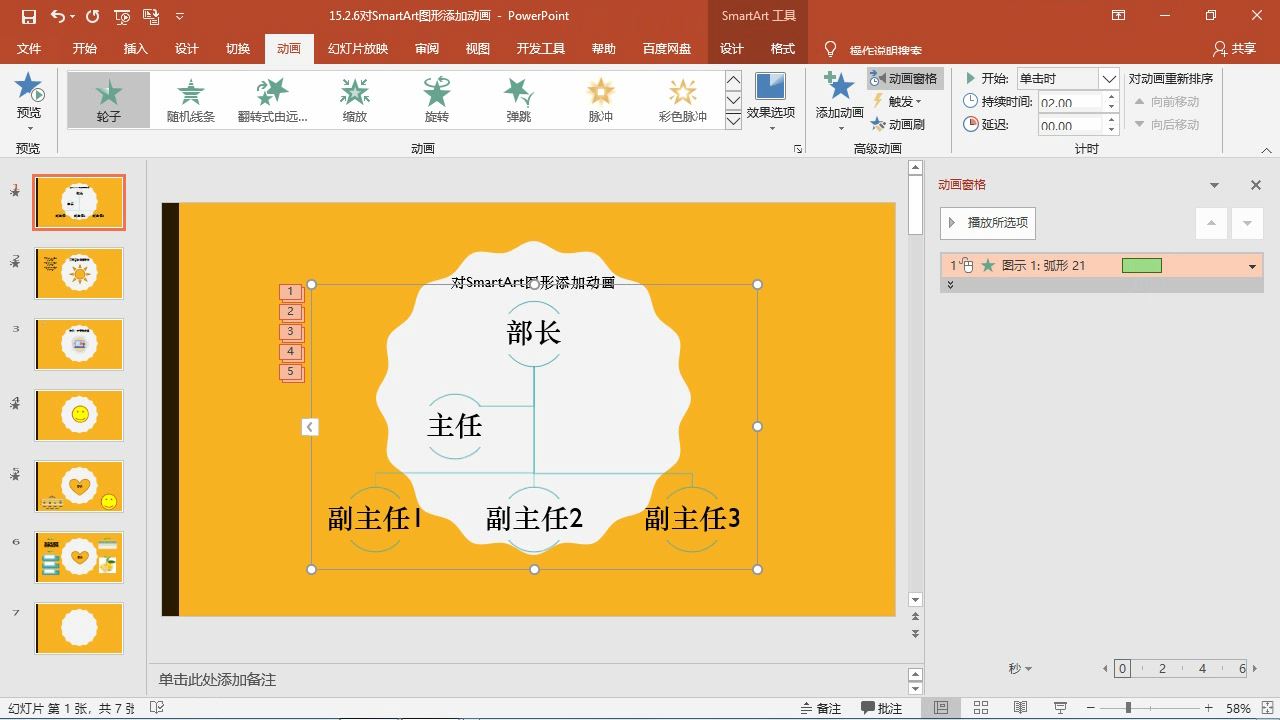Open dropdown for 图示 1: 弧形 21 animation
This screenshot has width=1280, height=720.
point(1252,266)
